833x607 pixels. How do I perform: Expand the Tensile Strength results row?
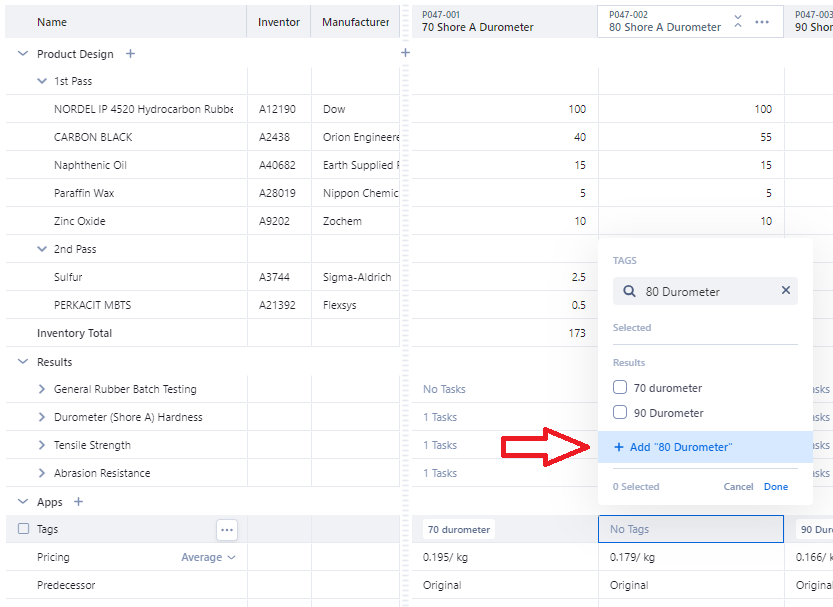click(42, 445)
